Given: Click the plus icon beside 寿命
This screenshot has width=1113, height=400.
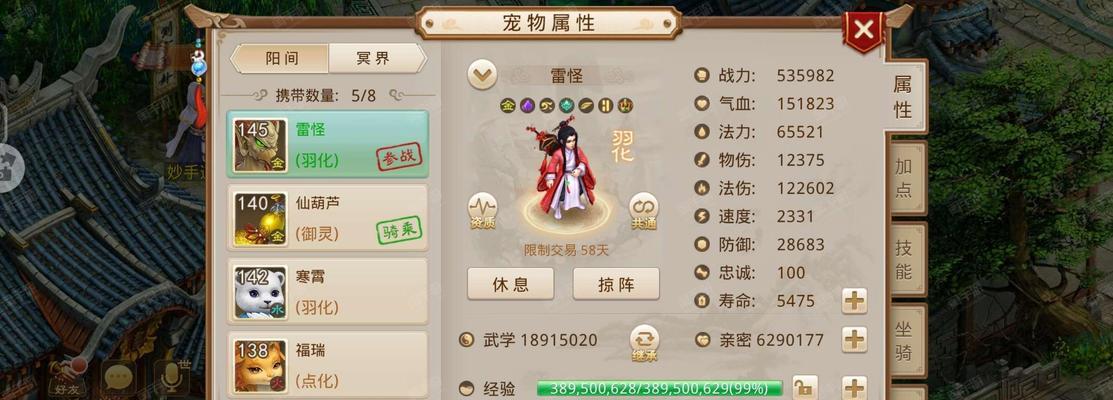Looking at the screenshot, I should pos(855,301).
